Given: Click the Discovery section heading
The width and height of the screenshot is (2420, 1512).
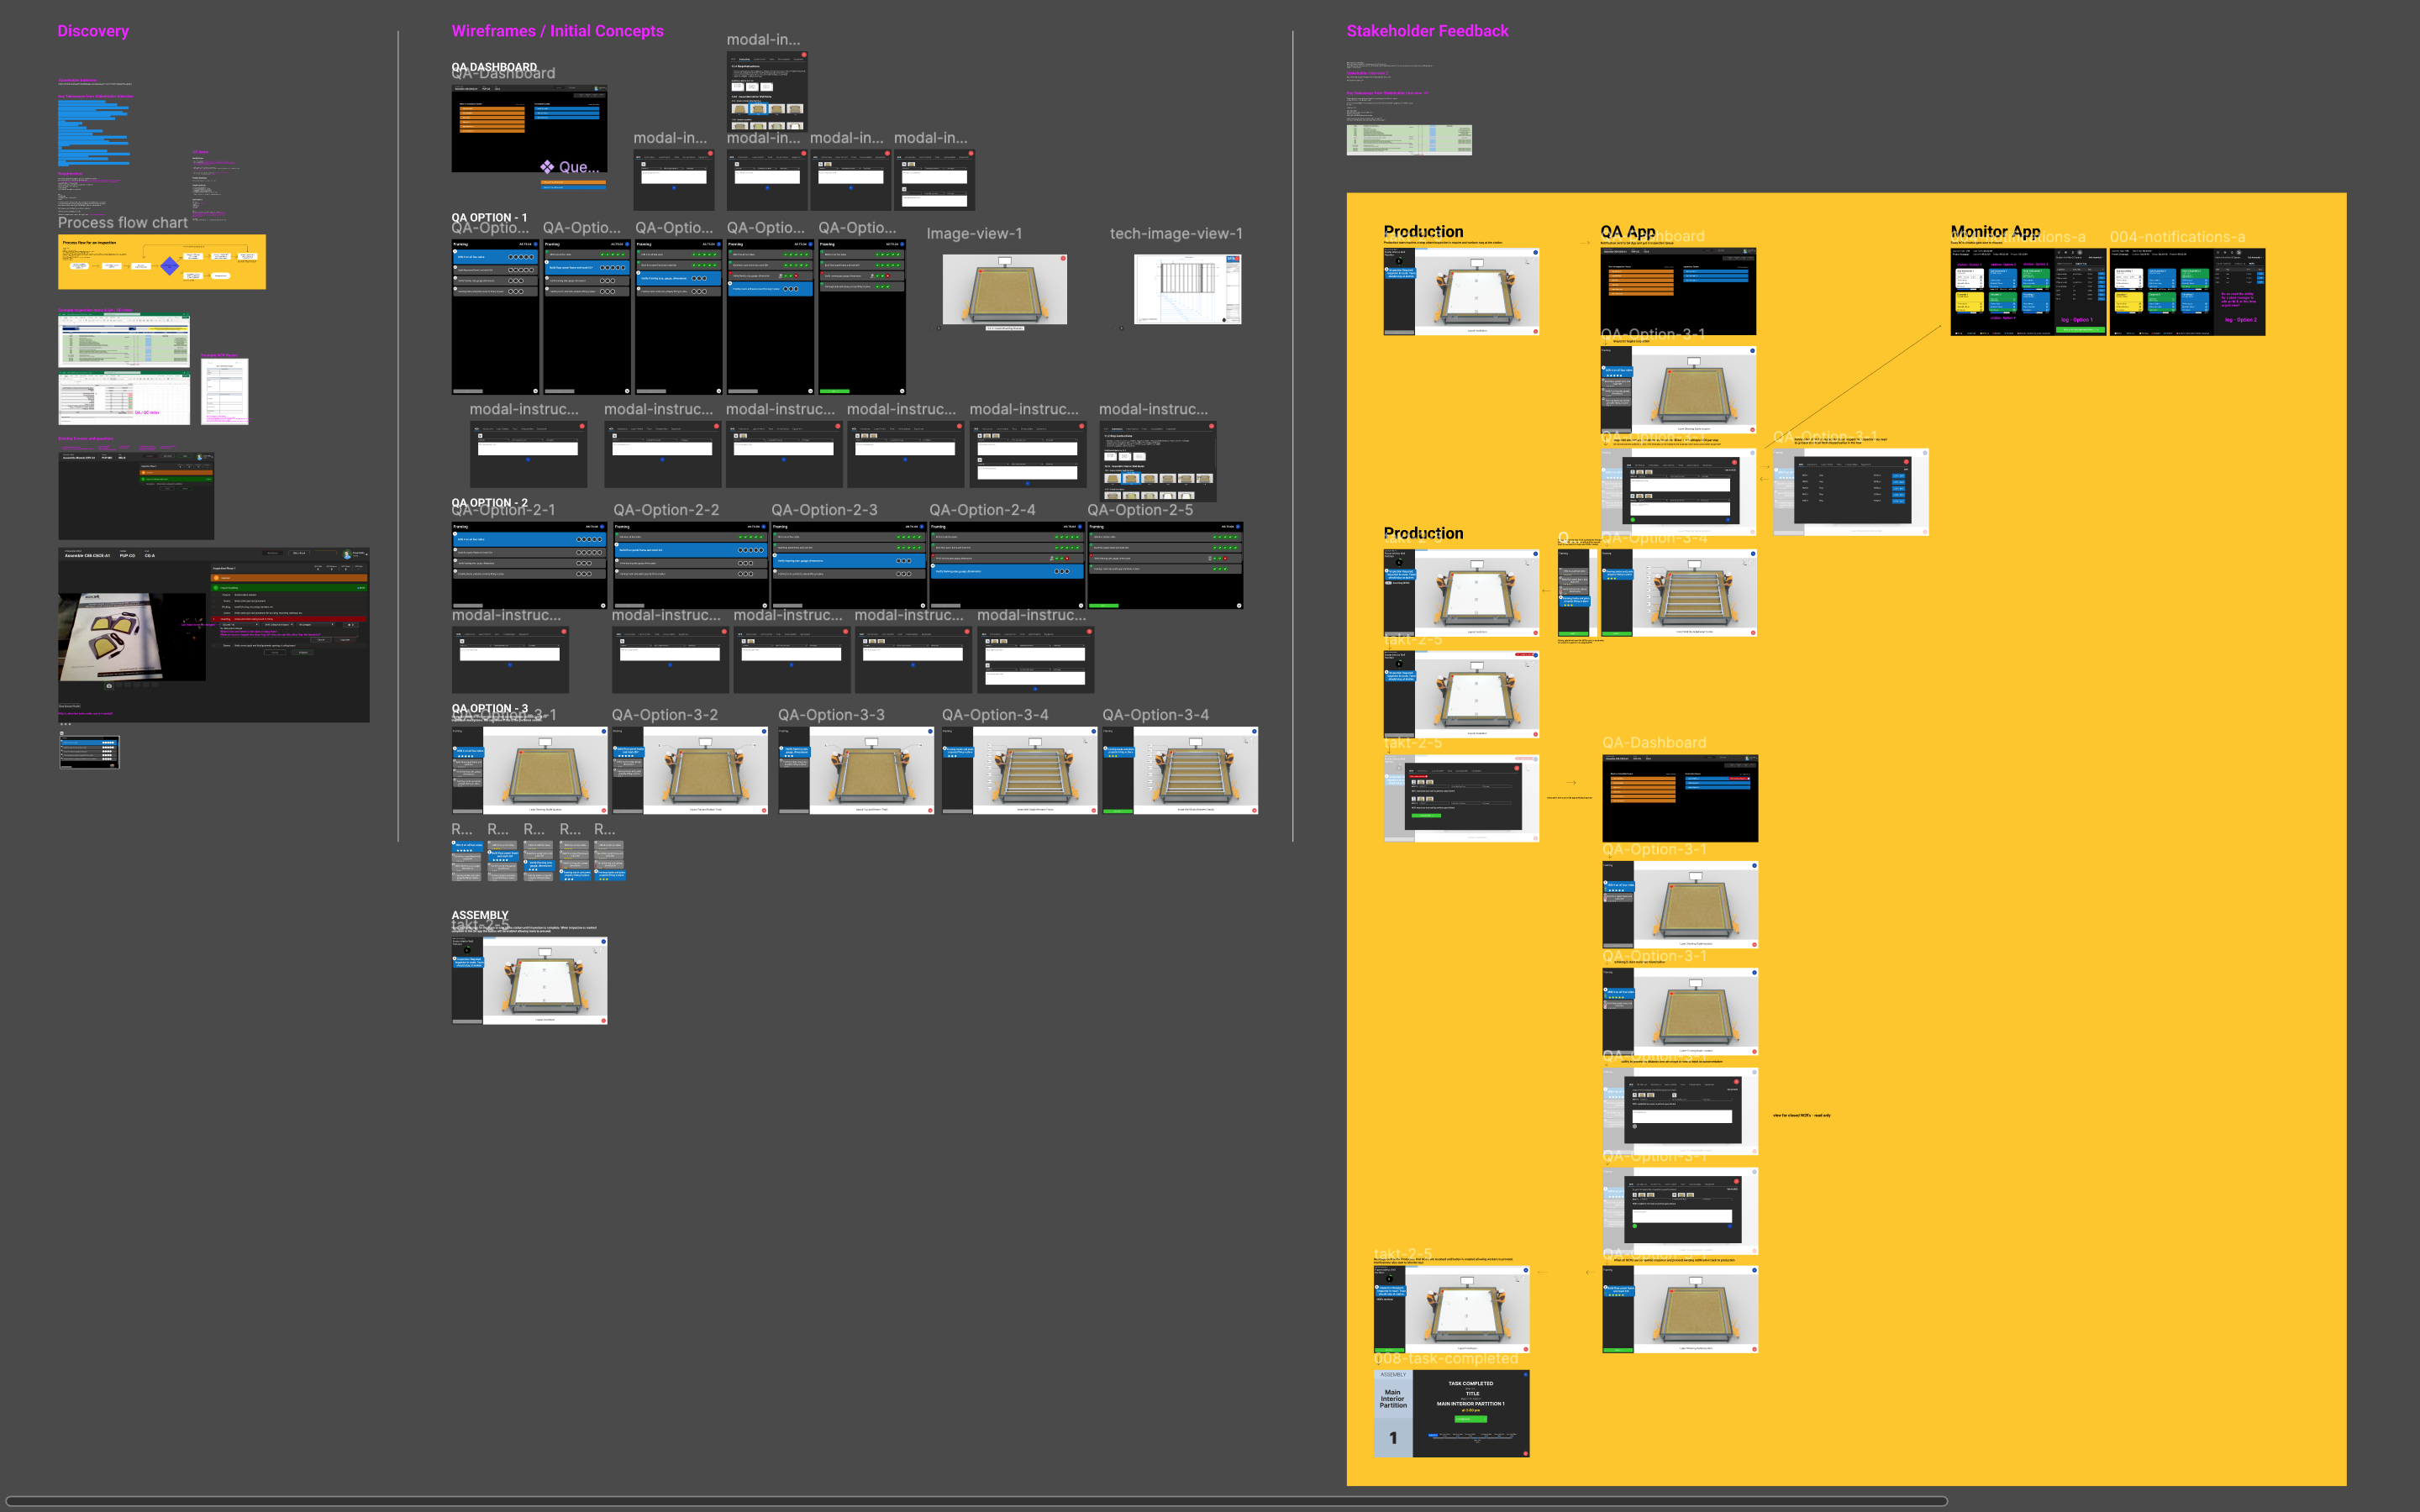Looking at the screenshot, I should pos(93,31).
